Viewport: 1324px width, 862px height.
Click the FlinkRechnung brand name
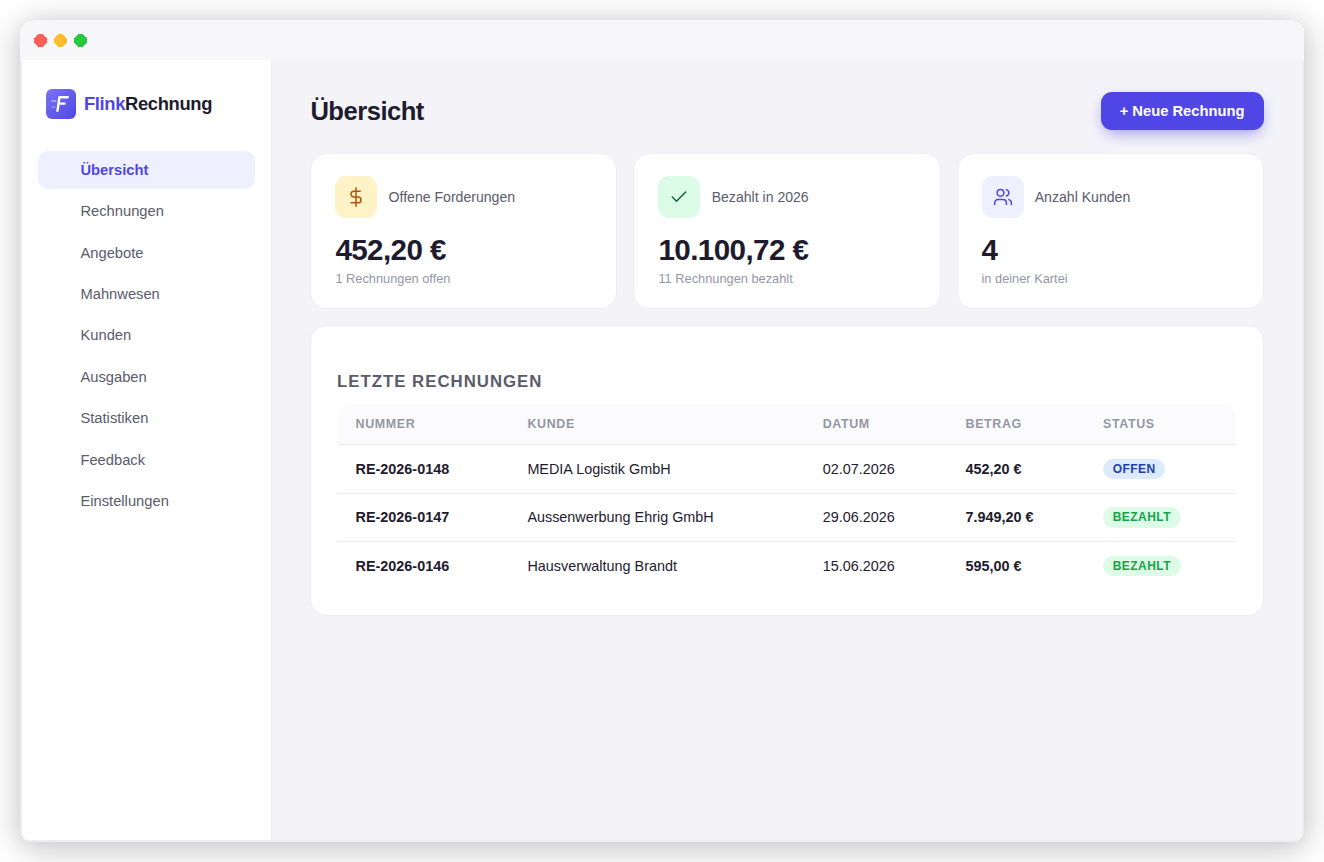point(148,104)
